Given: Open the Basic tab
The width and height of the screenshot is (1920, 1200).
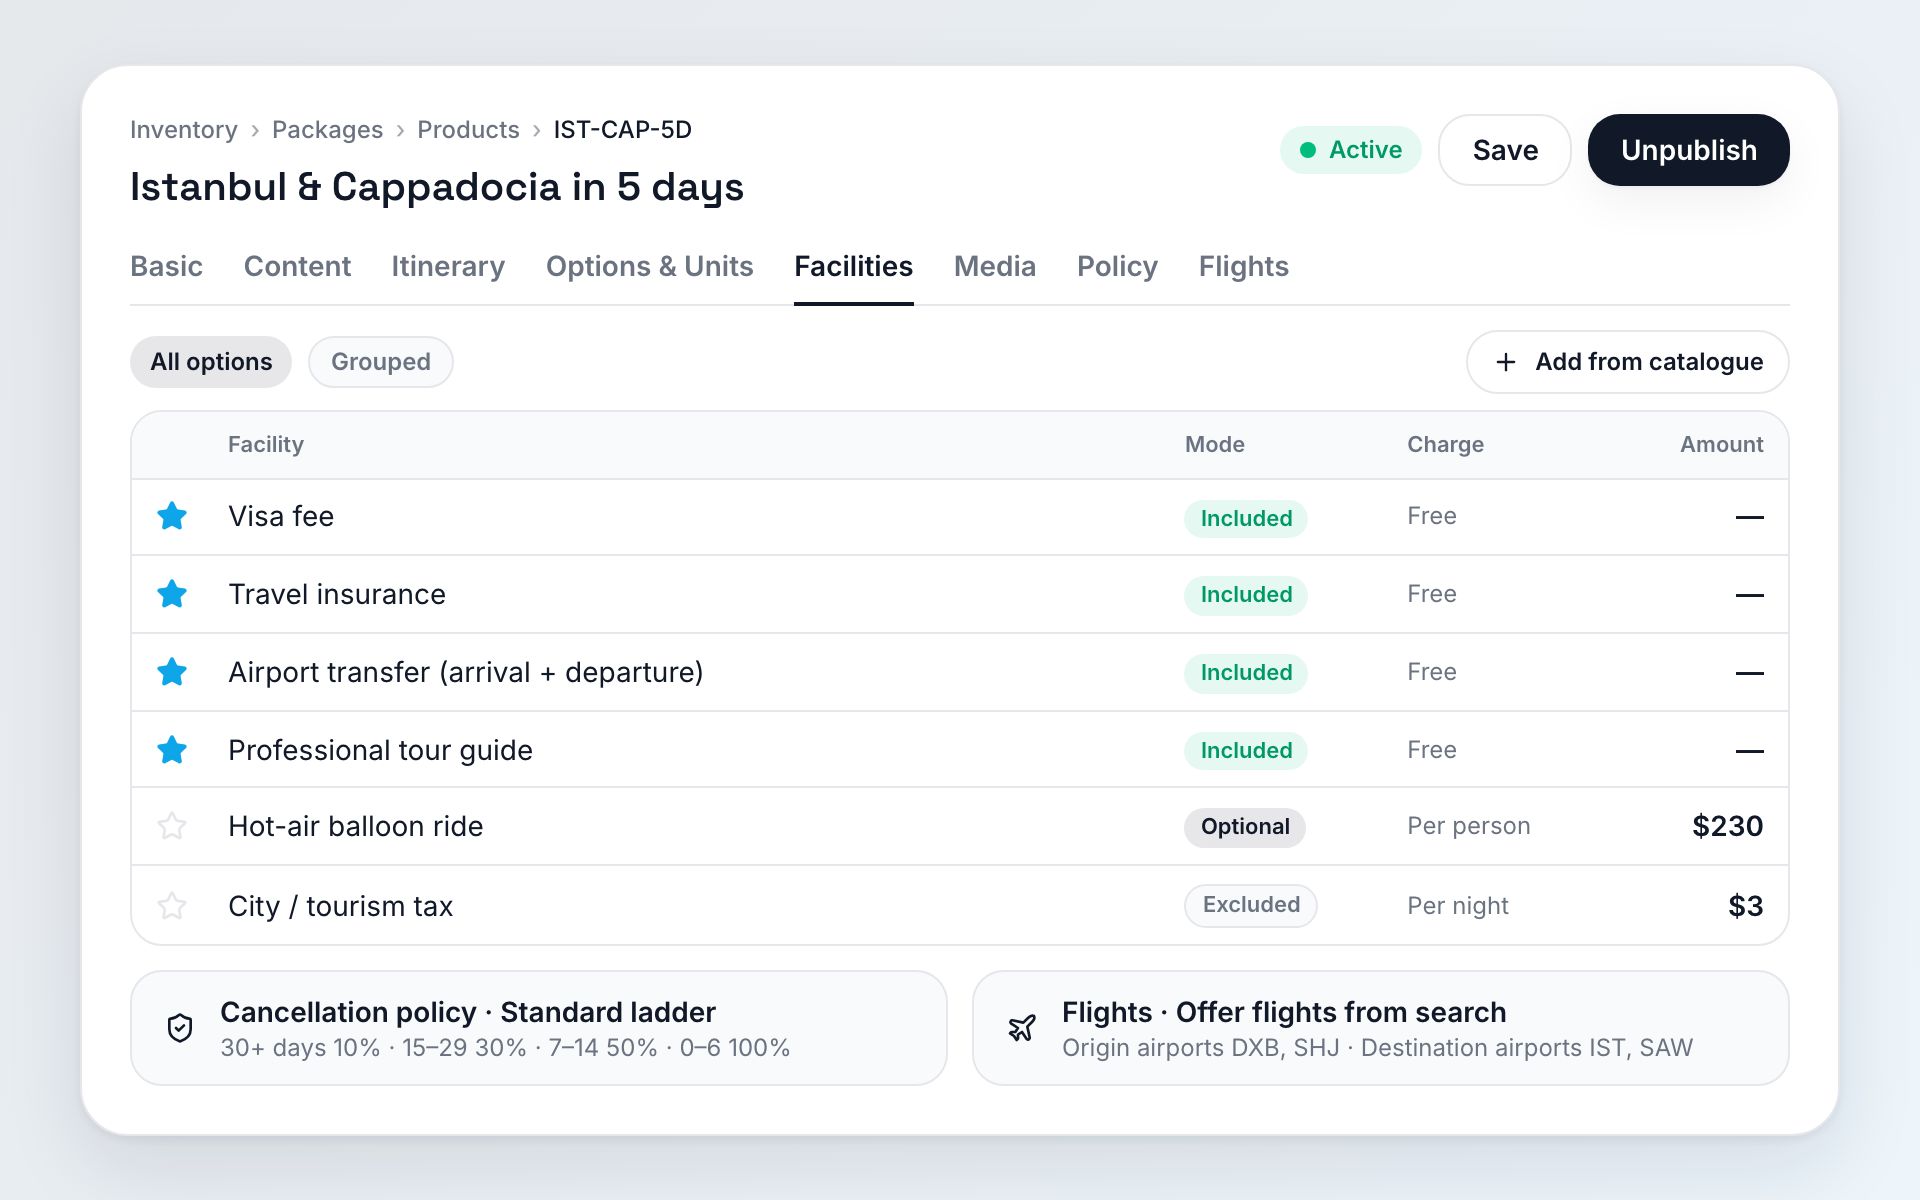Looking at the screenshot, I should pyautogui.click(x=166, y=266).
